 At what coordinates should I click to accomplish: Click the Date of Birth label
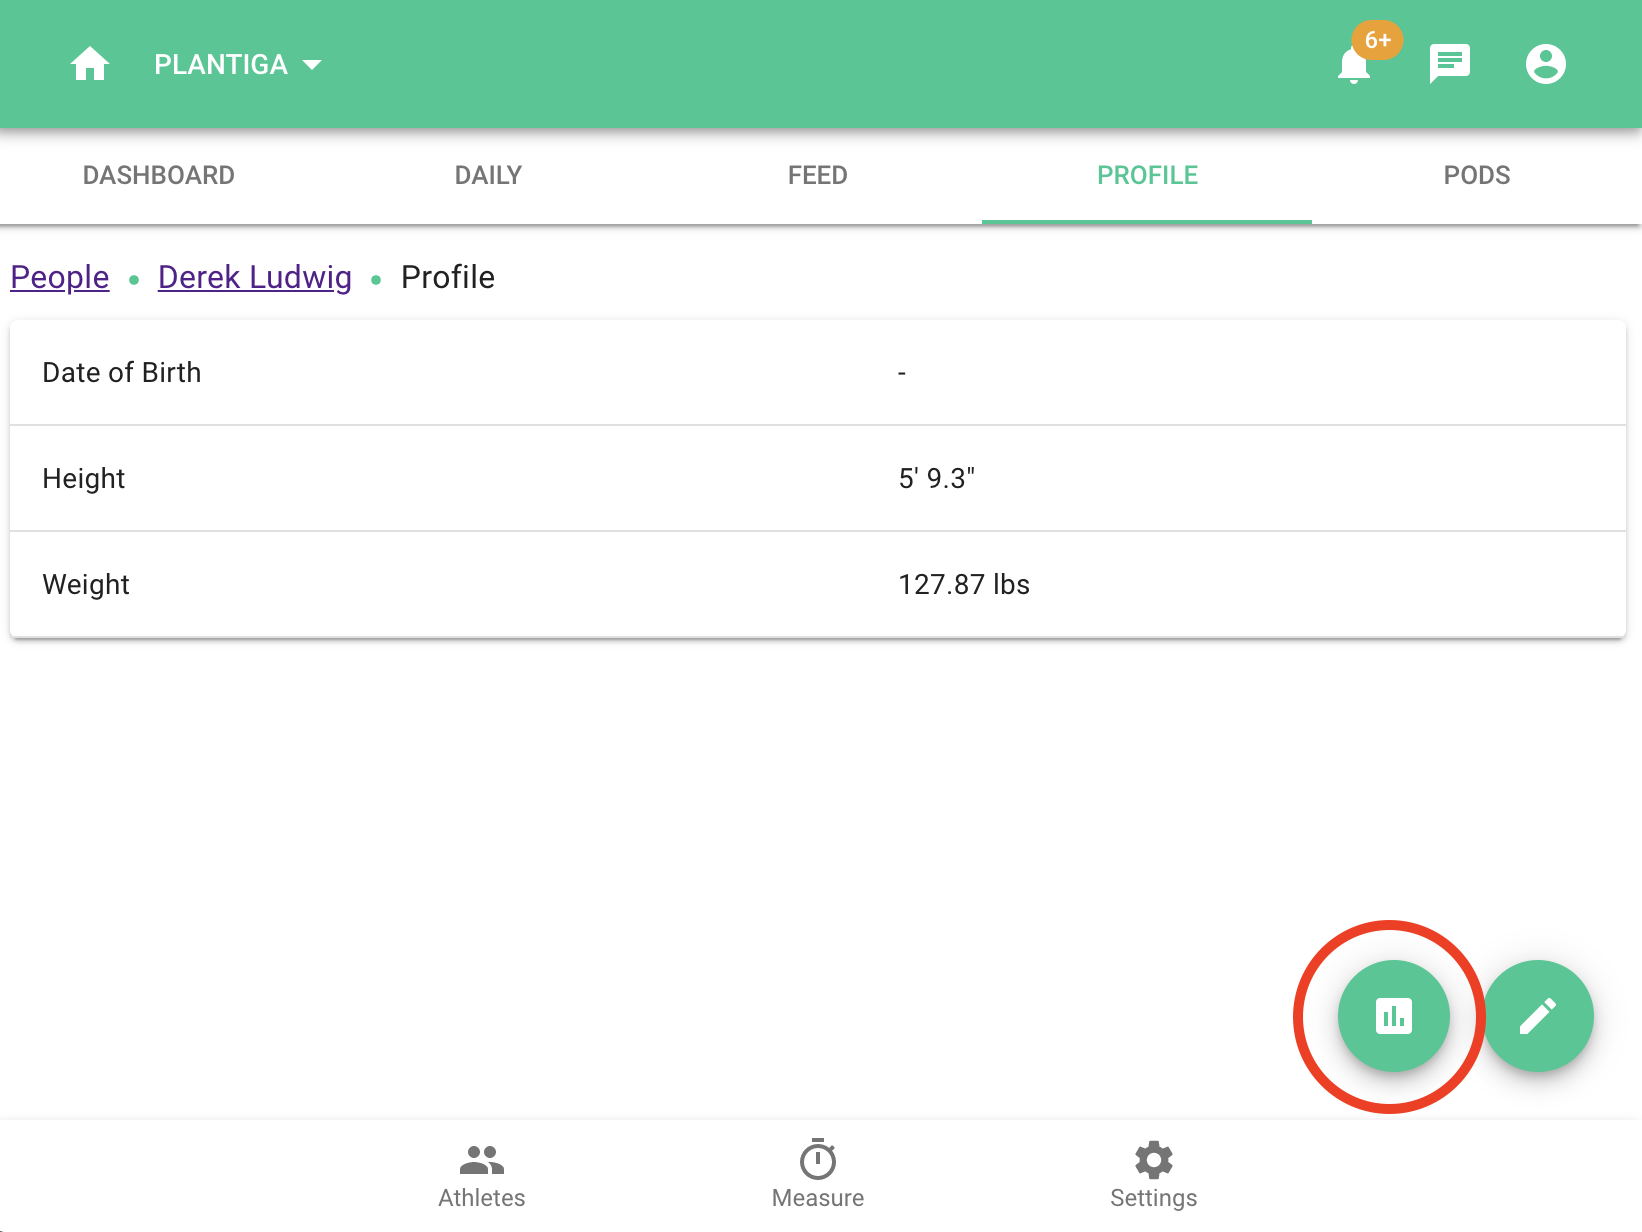click(x=122, y=372)
